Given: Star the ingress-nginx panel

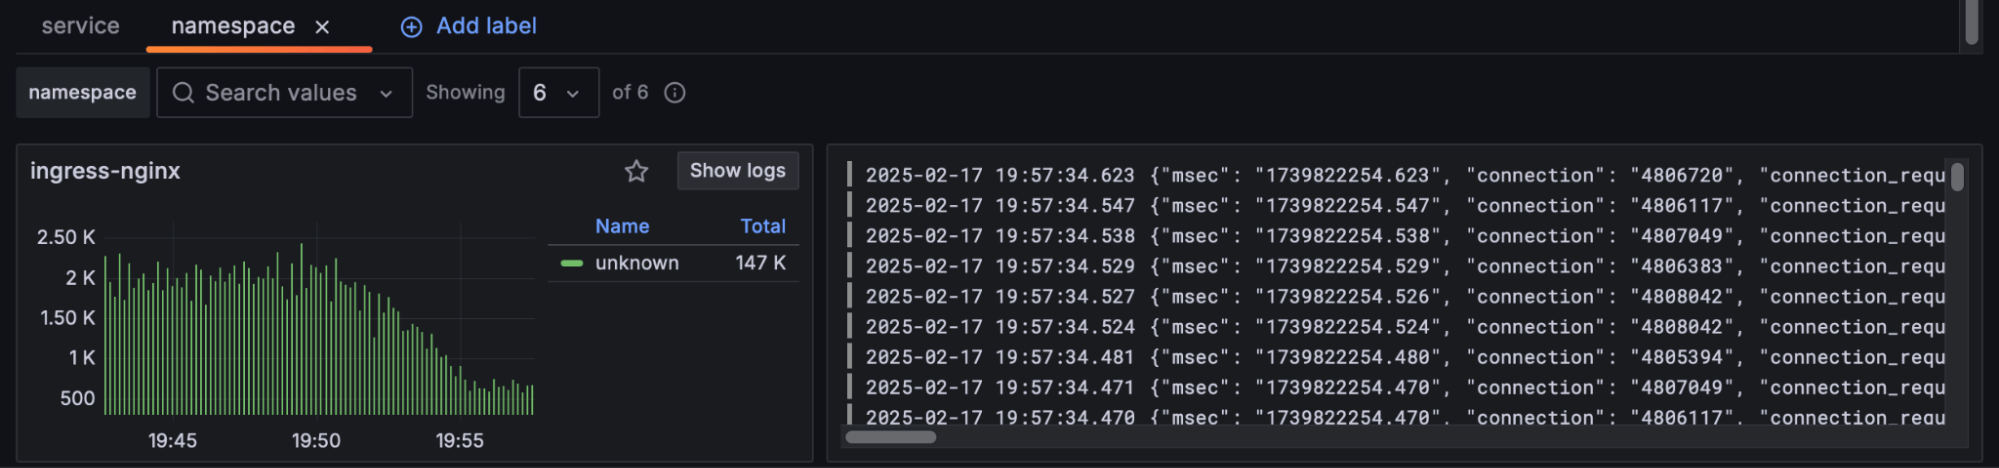Looking at the screenshot, I should point(636,171).
